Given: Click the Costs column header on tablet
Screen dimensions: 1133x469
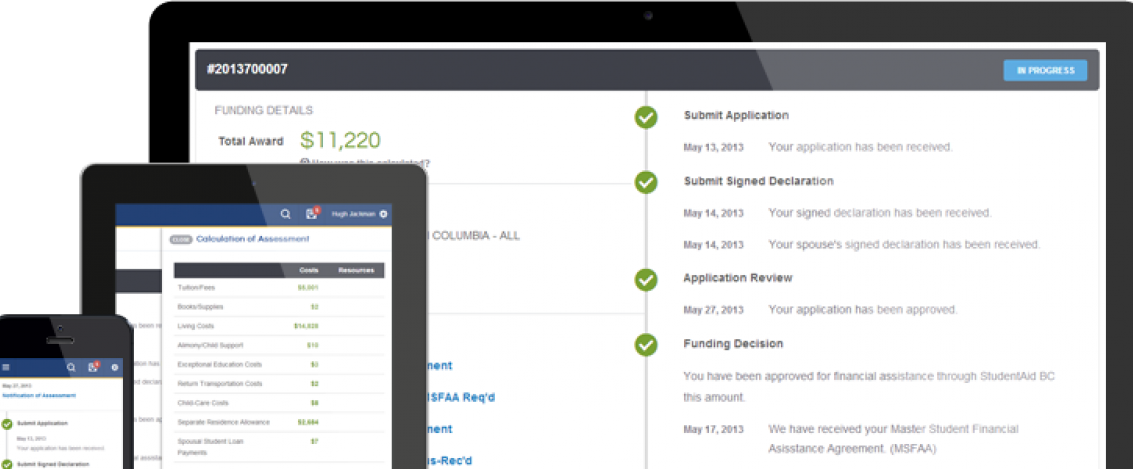Looking at the screenshot, I should [309, 270].
